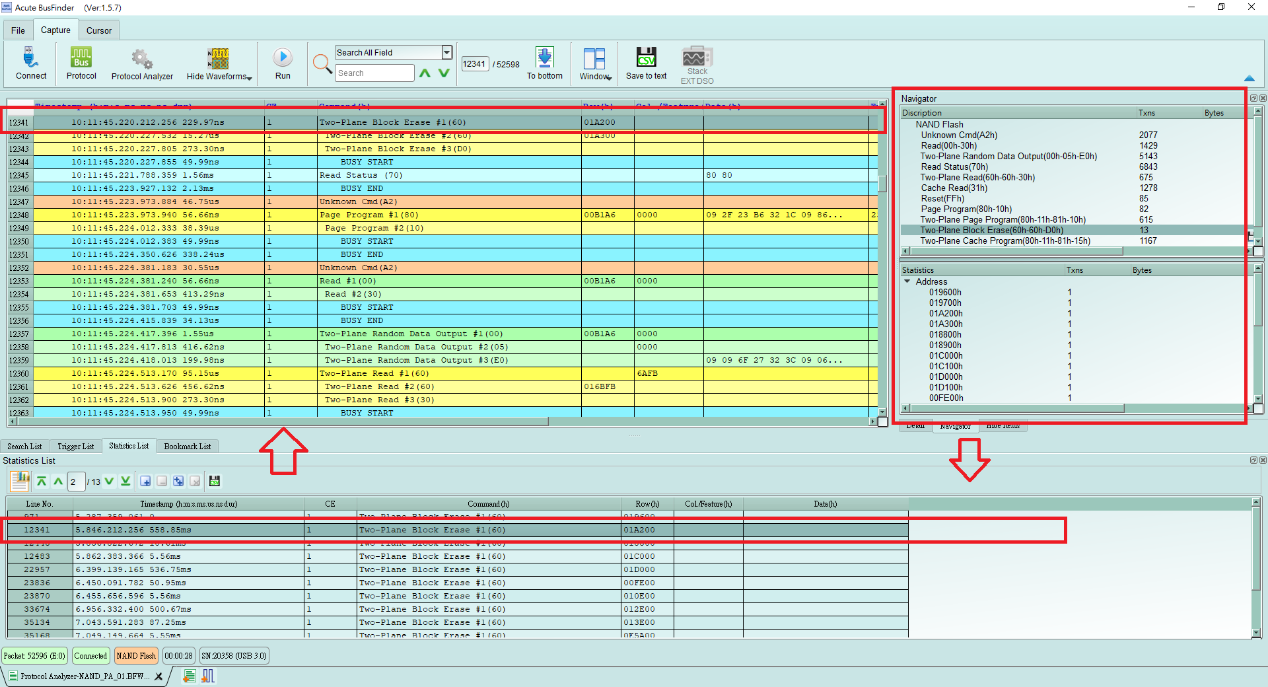The image size is (1268, 687).
Task: Select packet row 12348 Page Program #1(80)
Action: (443, 214)
